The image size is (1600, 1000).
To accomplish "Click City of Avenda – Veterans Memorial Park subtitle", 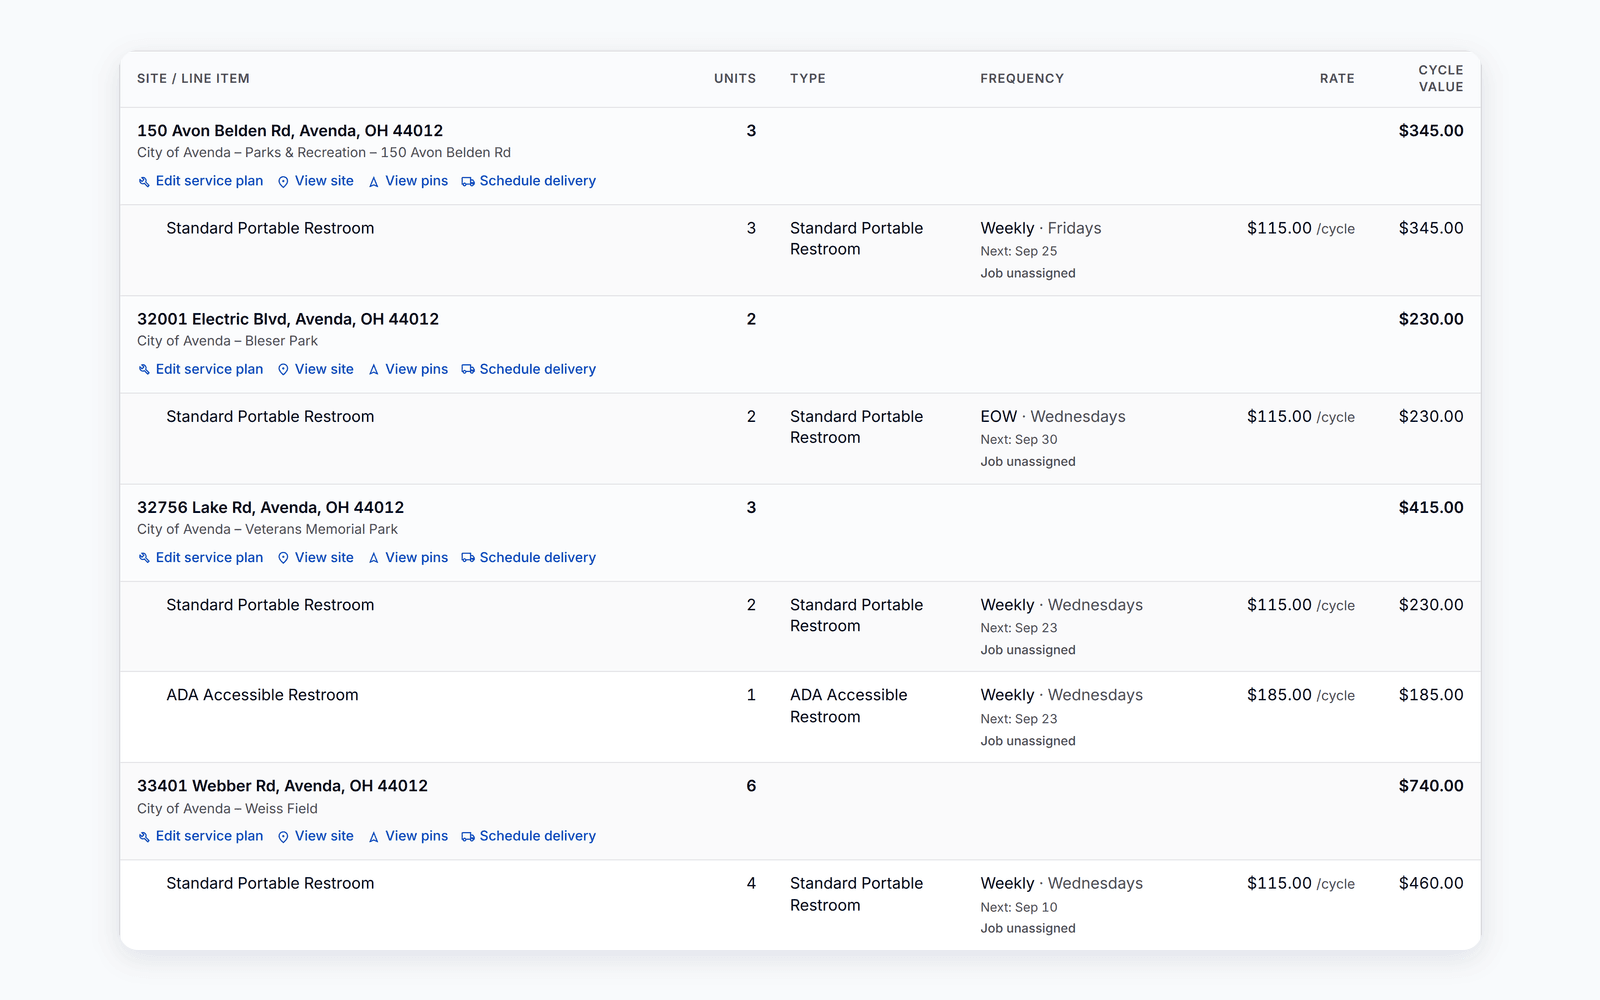I will pos(267,529).
